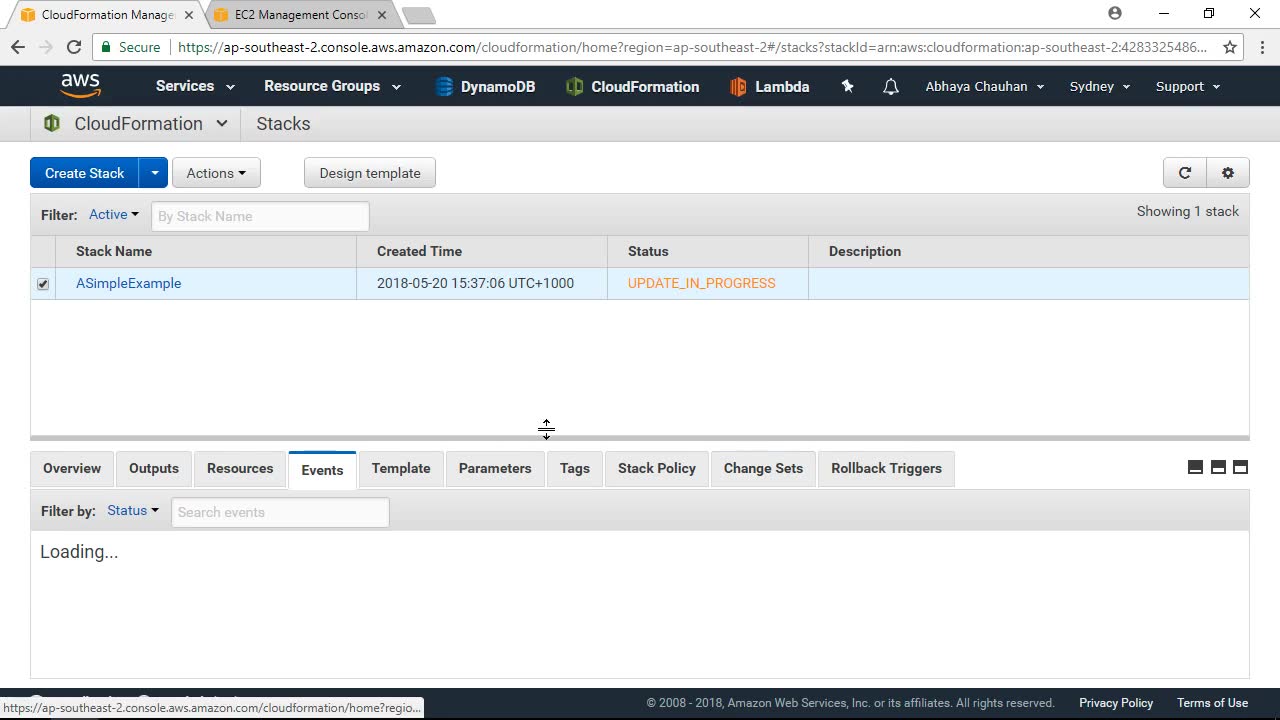Switch to the Outputs tab
This screenshot has width=1280, height=720.
tap(154, 468)
